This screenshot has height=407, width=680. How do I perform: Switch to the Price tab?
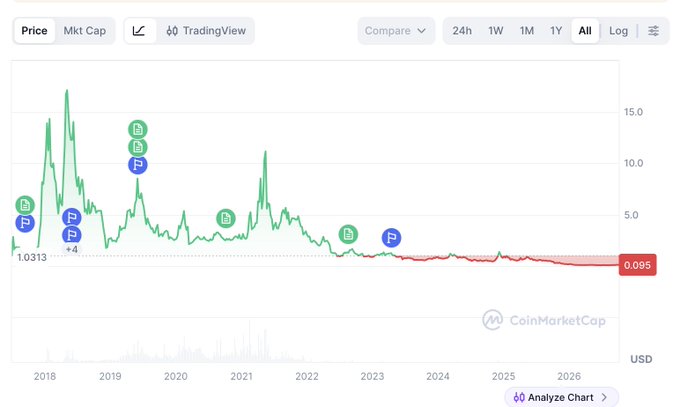[x=34, y=31]
